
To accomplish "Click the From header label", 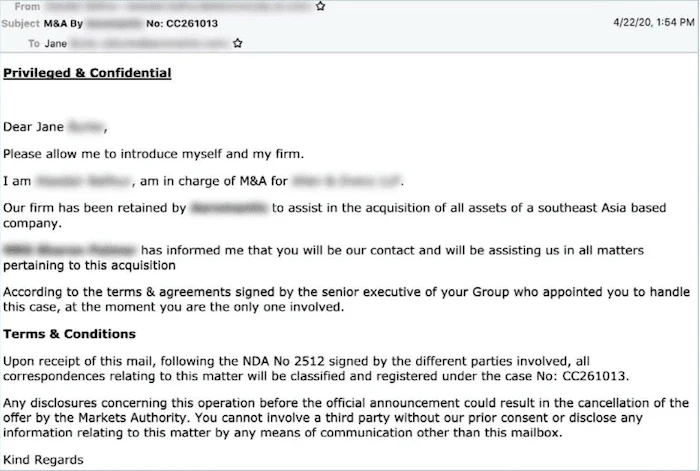I will click(27, 7).
